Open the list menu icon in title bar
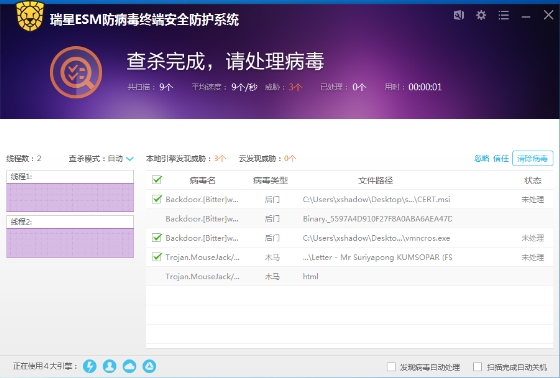 click(504, 15)
